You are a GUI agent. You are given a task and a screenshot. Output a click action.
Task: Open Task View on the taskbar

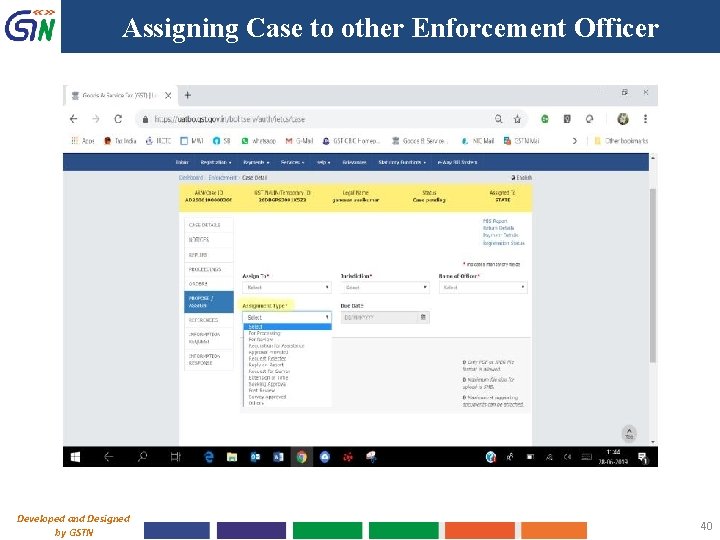175,457
